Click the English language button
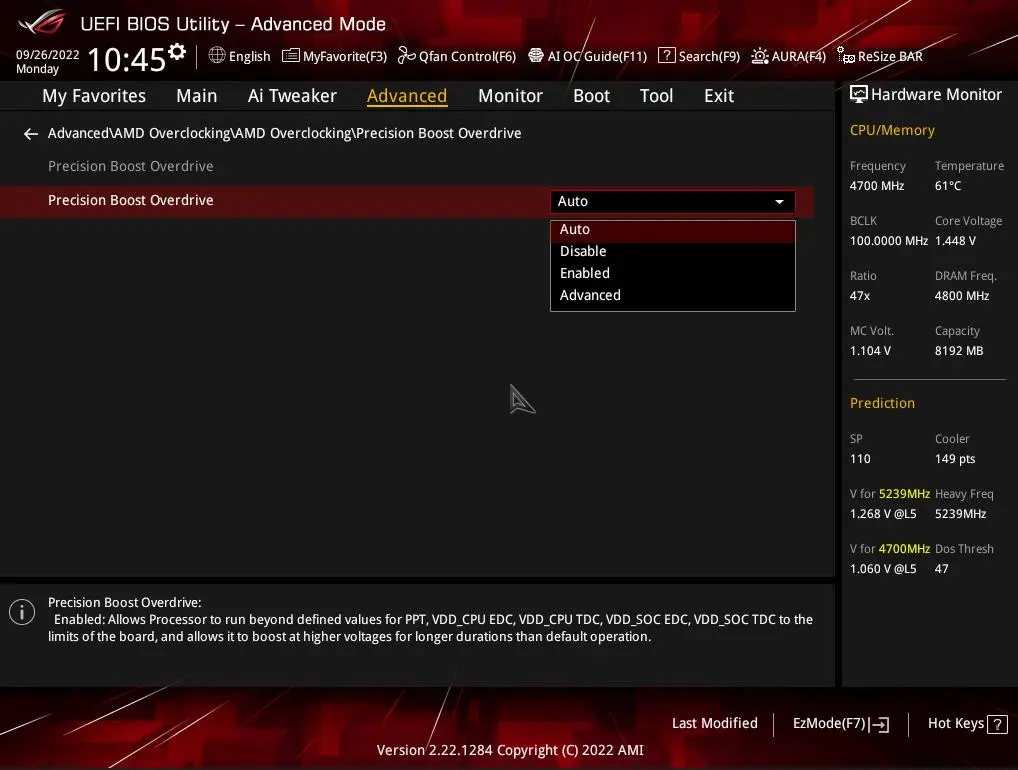 coord(240,56)
